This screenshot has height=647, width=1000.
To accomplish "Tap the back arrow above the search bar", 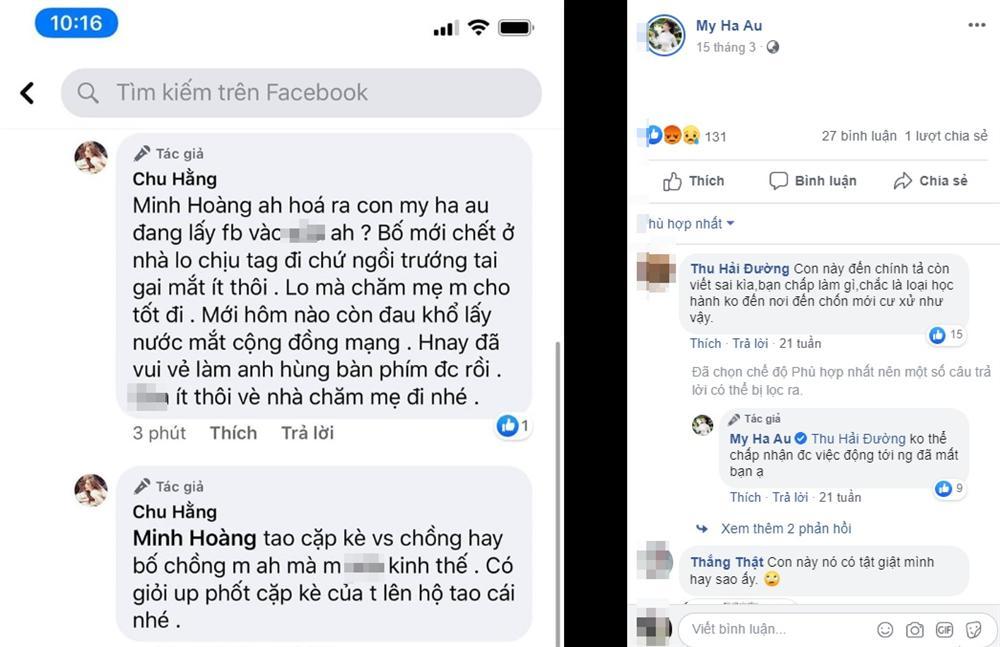I will point(27,92).
